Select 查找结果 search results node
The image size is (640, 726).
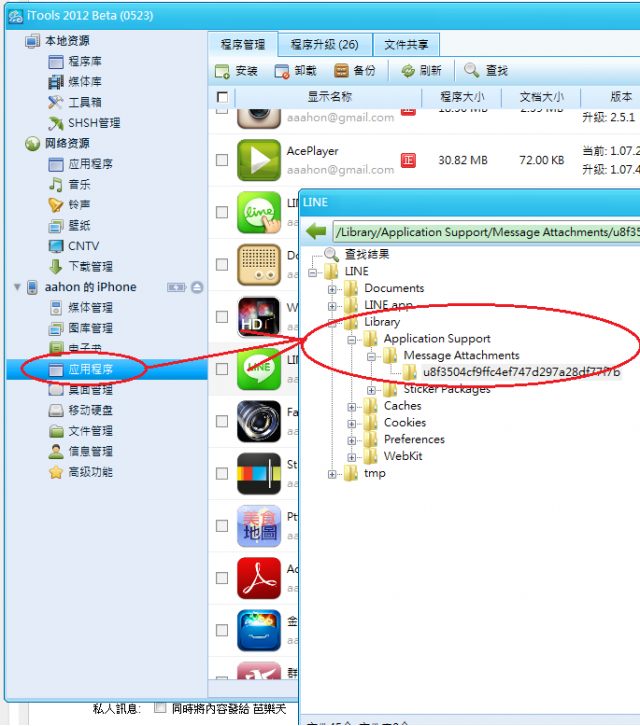click(x=357, y=254)
